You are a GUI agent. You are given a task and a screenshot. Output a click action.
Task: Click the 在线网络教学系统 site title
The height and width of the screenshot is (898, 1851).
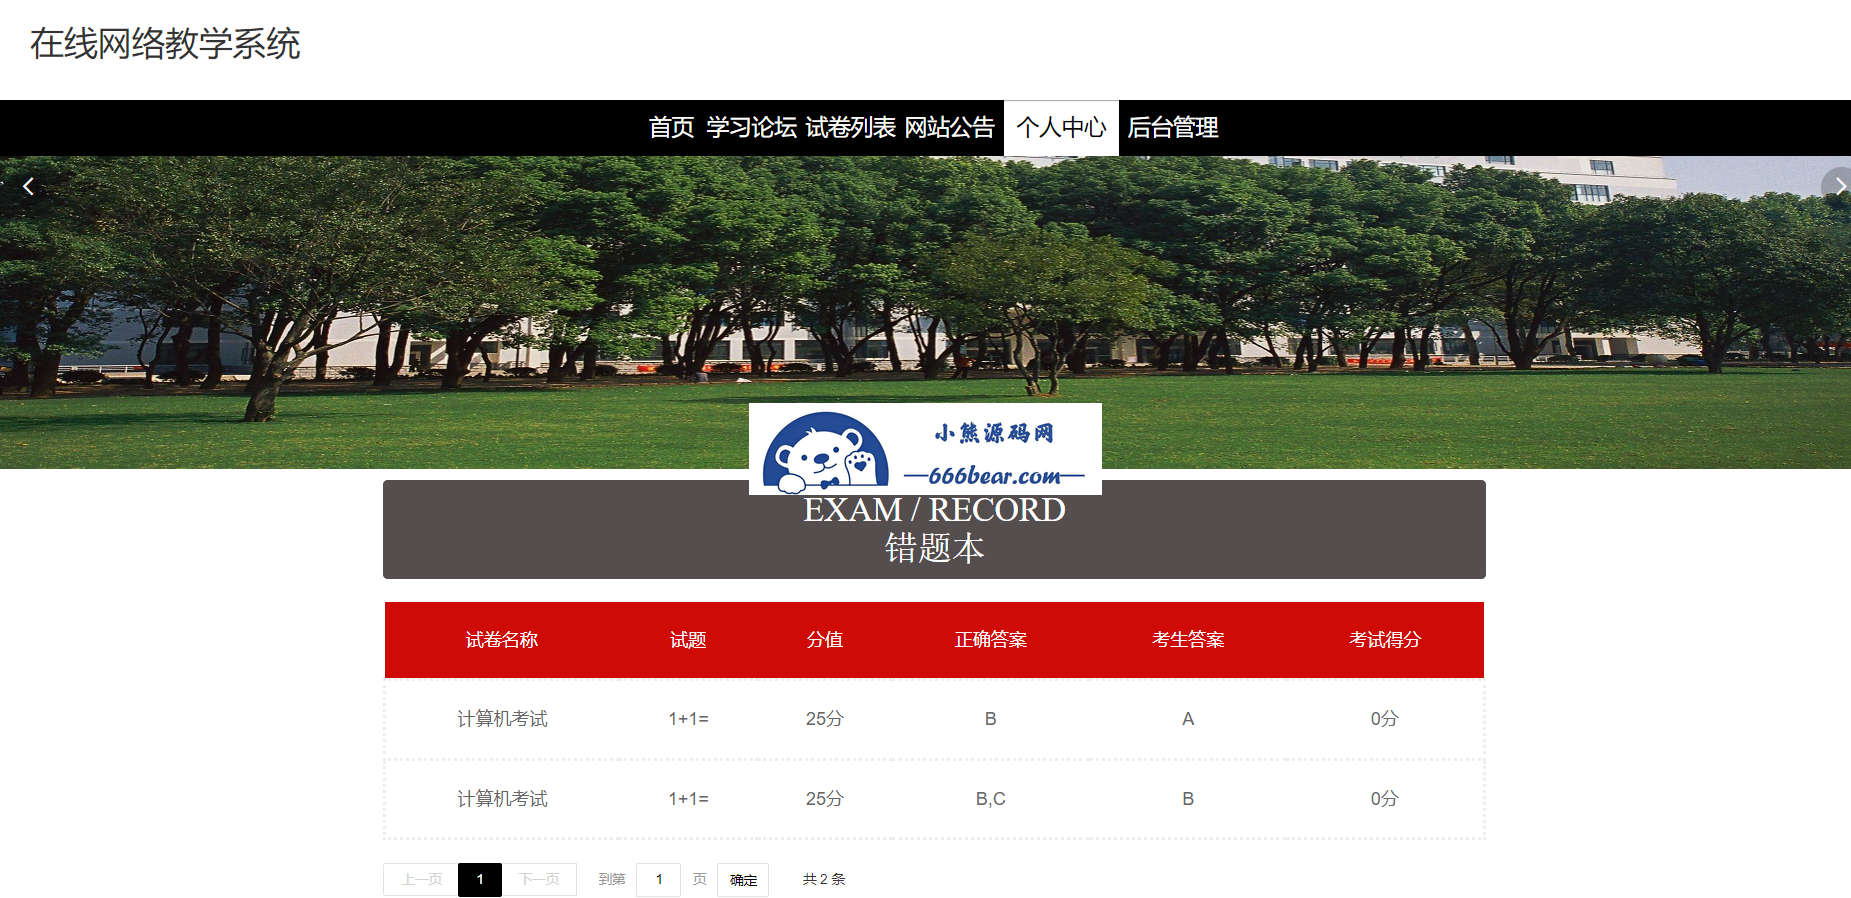[165, 44]
